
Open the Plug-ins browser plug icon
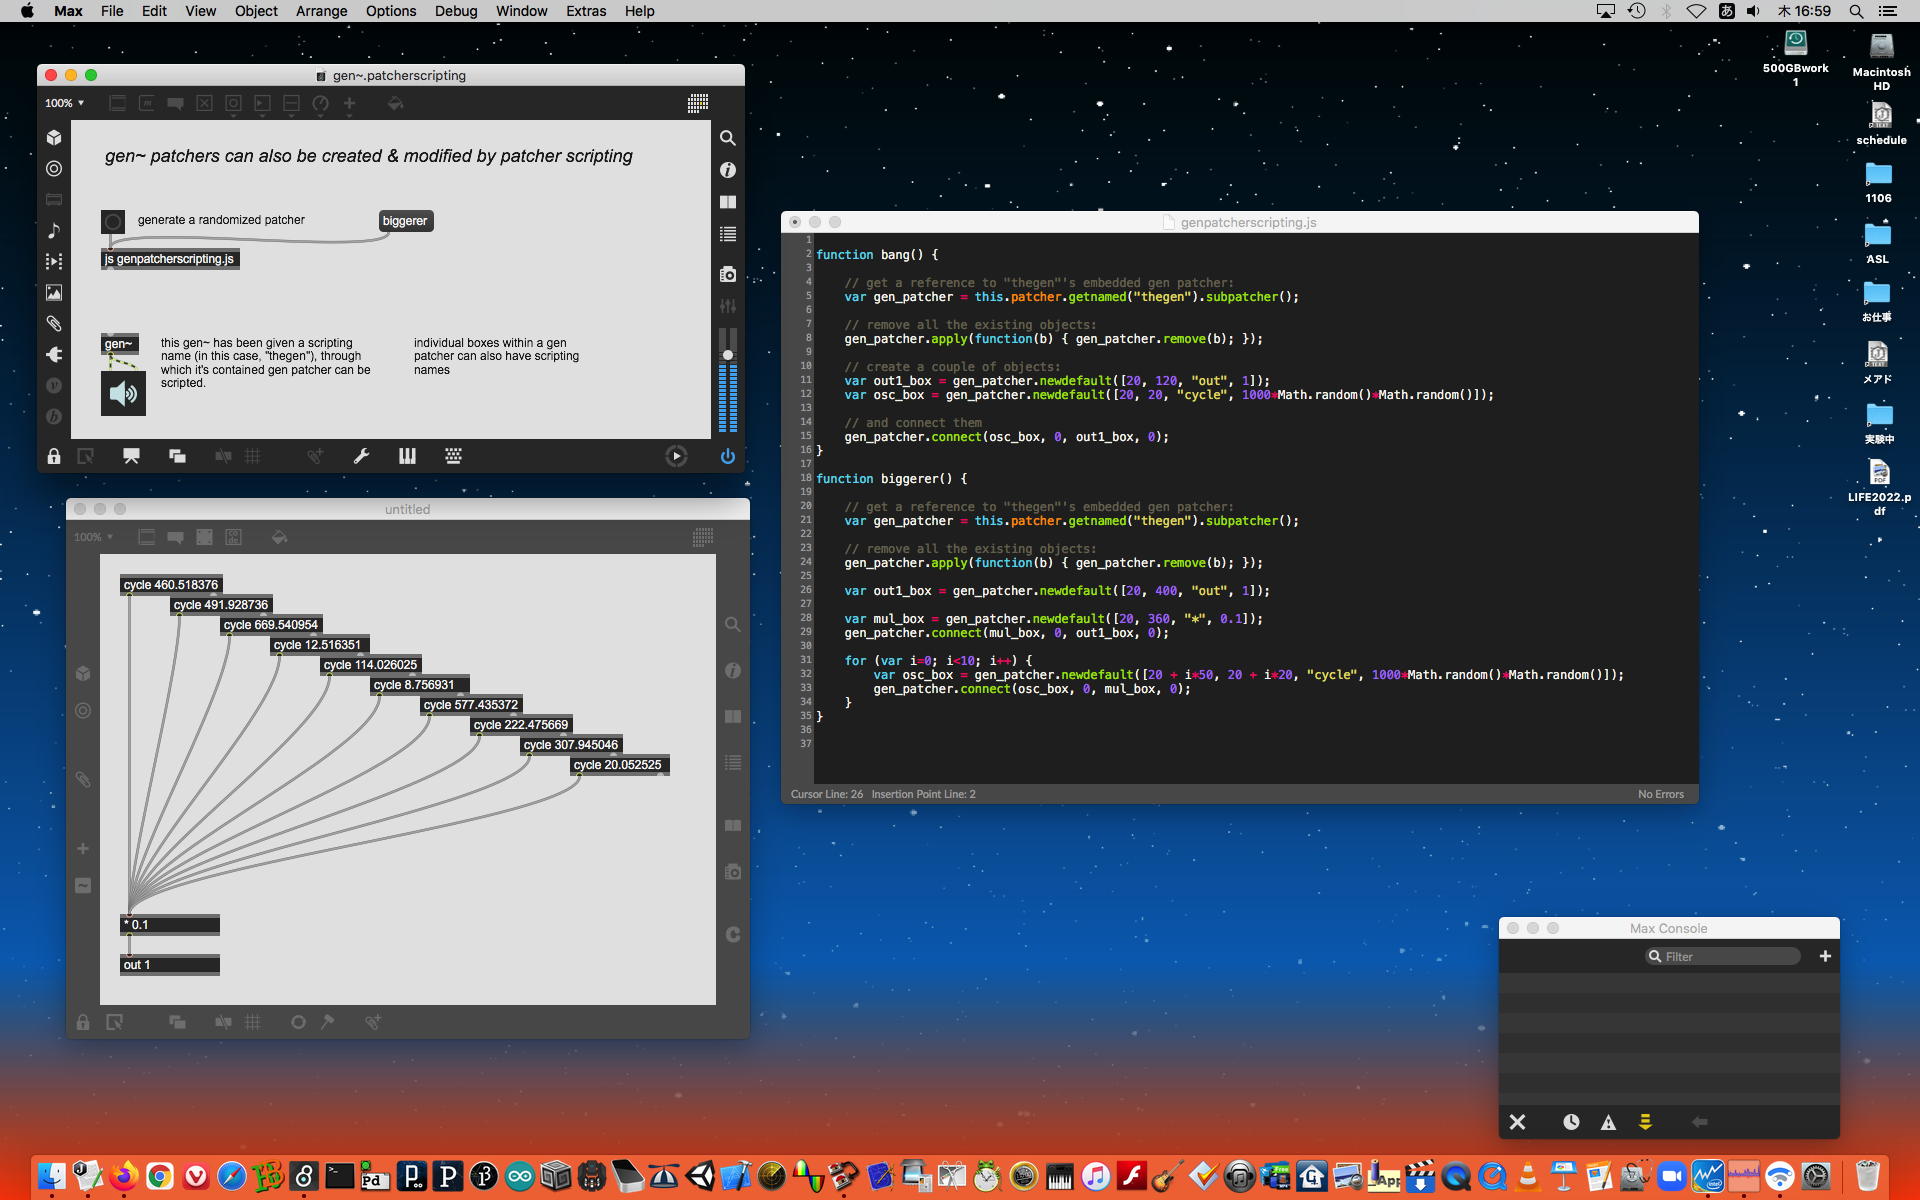point(54,354)
